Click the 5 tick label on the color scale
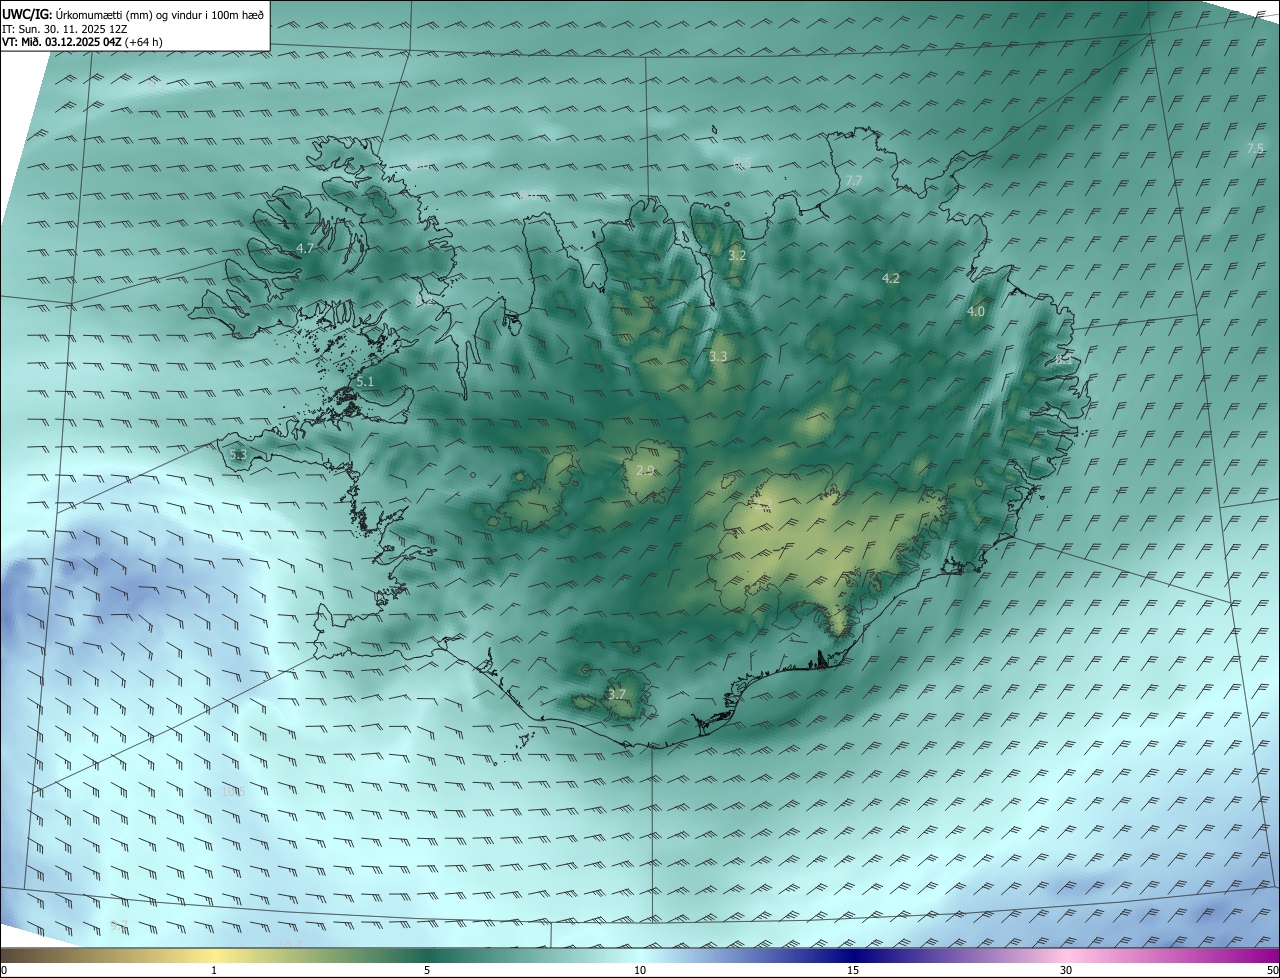Image resolution: width=1280 pixels, height=978 pixels. [x=427, y=970]
